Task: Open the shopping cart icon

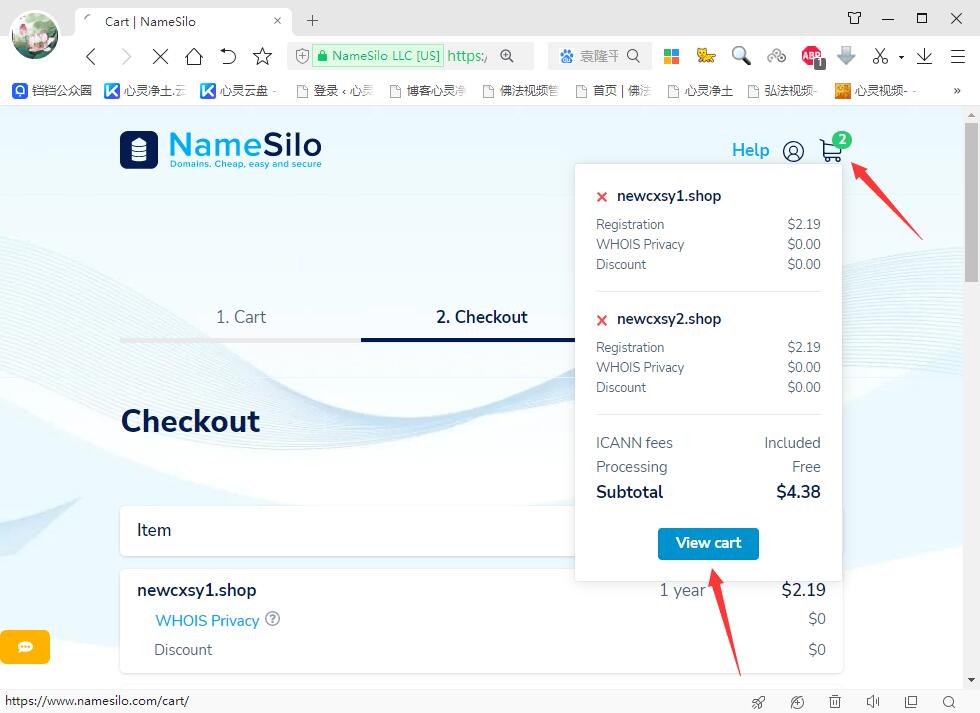Action: point(831,151)
